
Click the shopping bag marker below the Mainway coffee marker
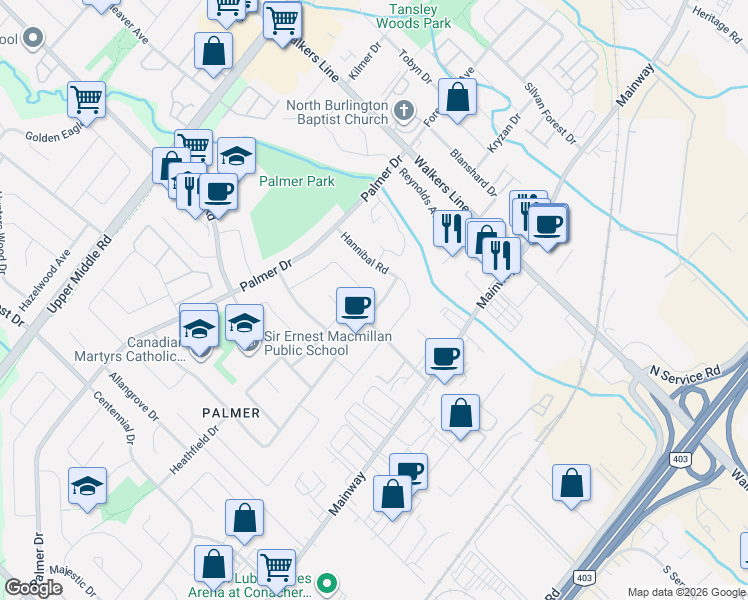tap(460, 414)
